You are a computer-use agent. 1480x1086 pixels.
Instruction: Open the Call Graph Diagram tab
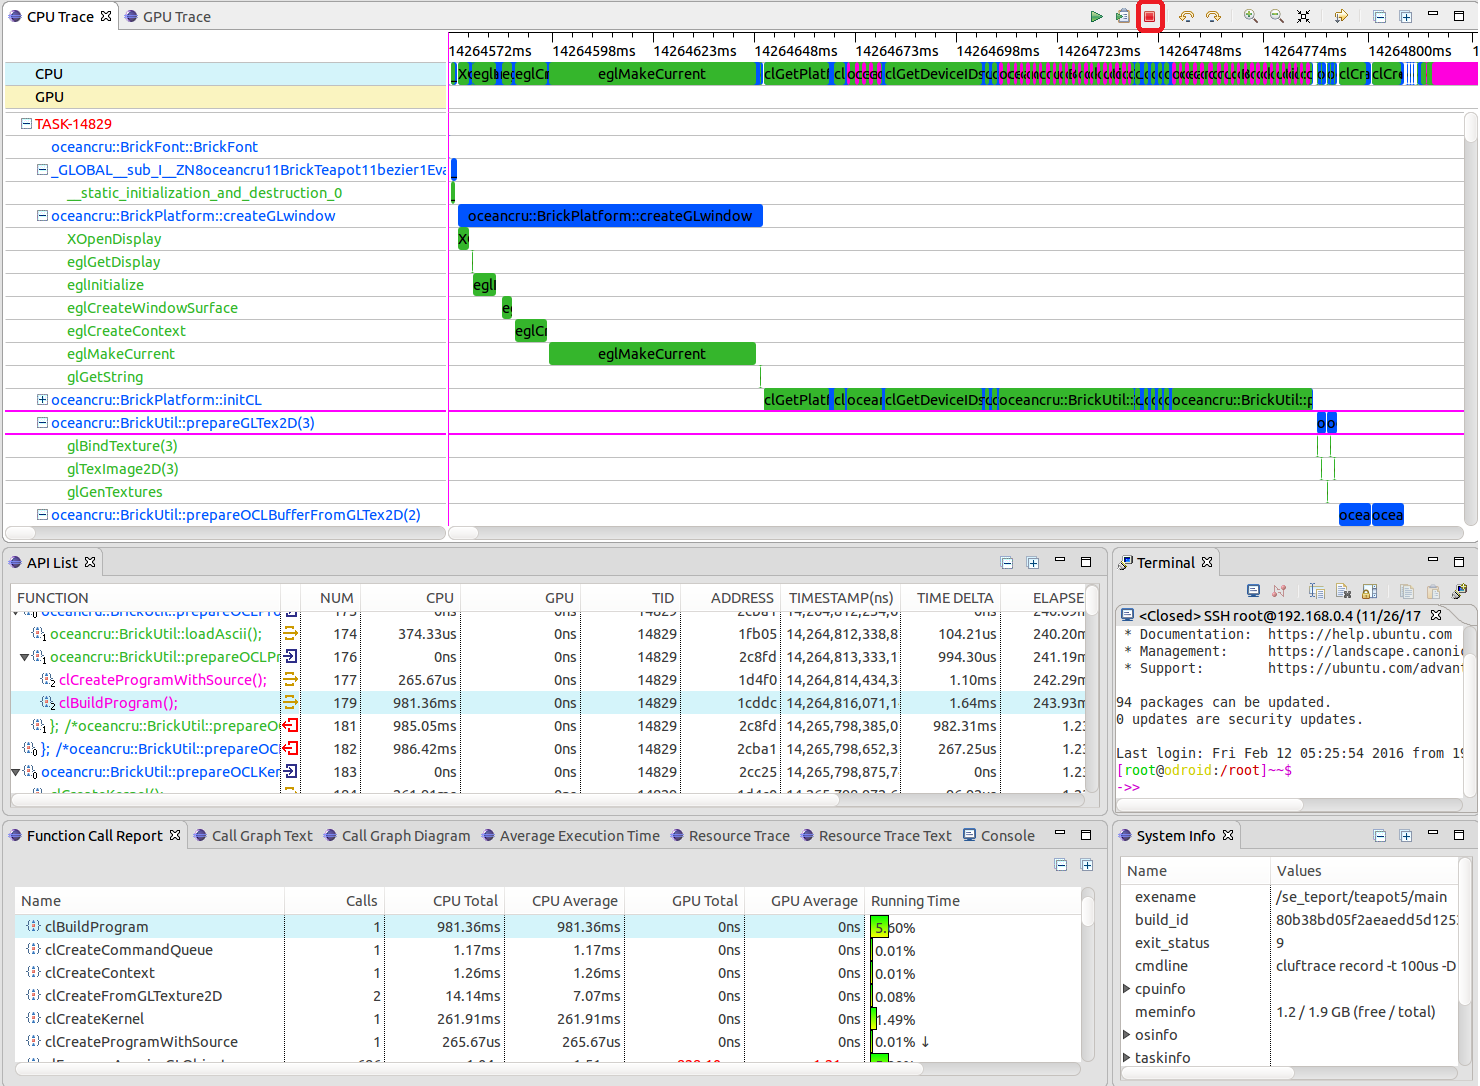(405, 836)
